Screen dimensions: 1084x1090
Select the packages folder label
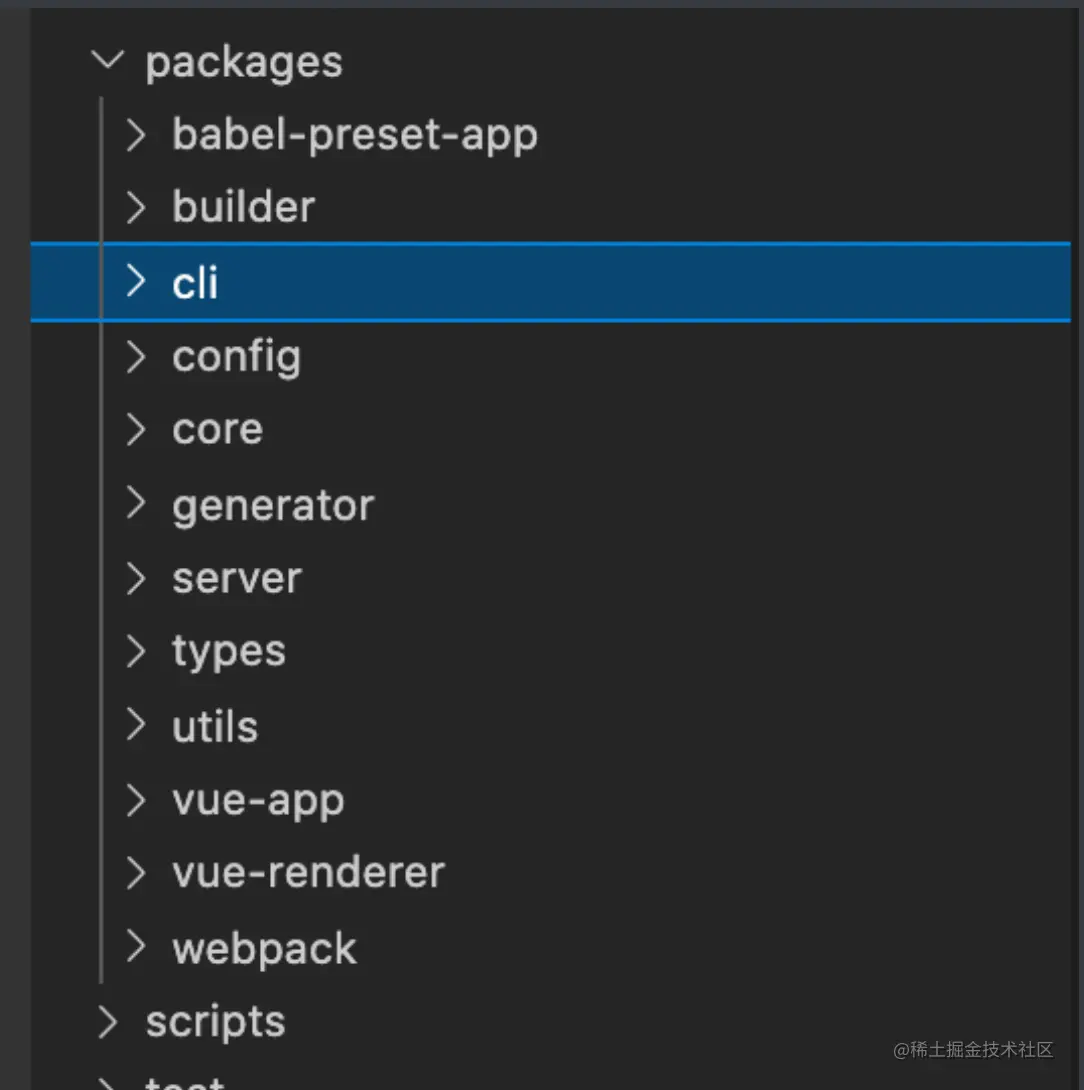244,63
